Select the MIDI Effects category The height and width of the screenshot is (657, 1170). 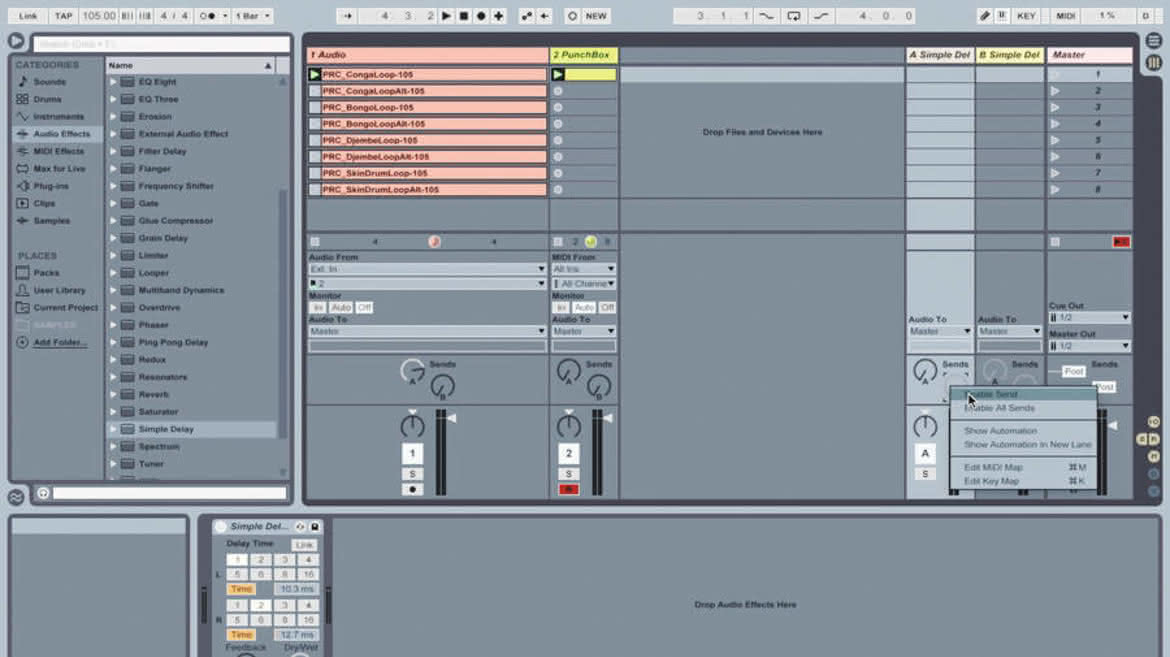[58, 151]
